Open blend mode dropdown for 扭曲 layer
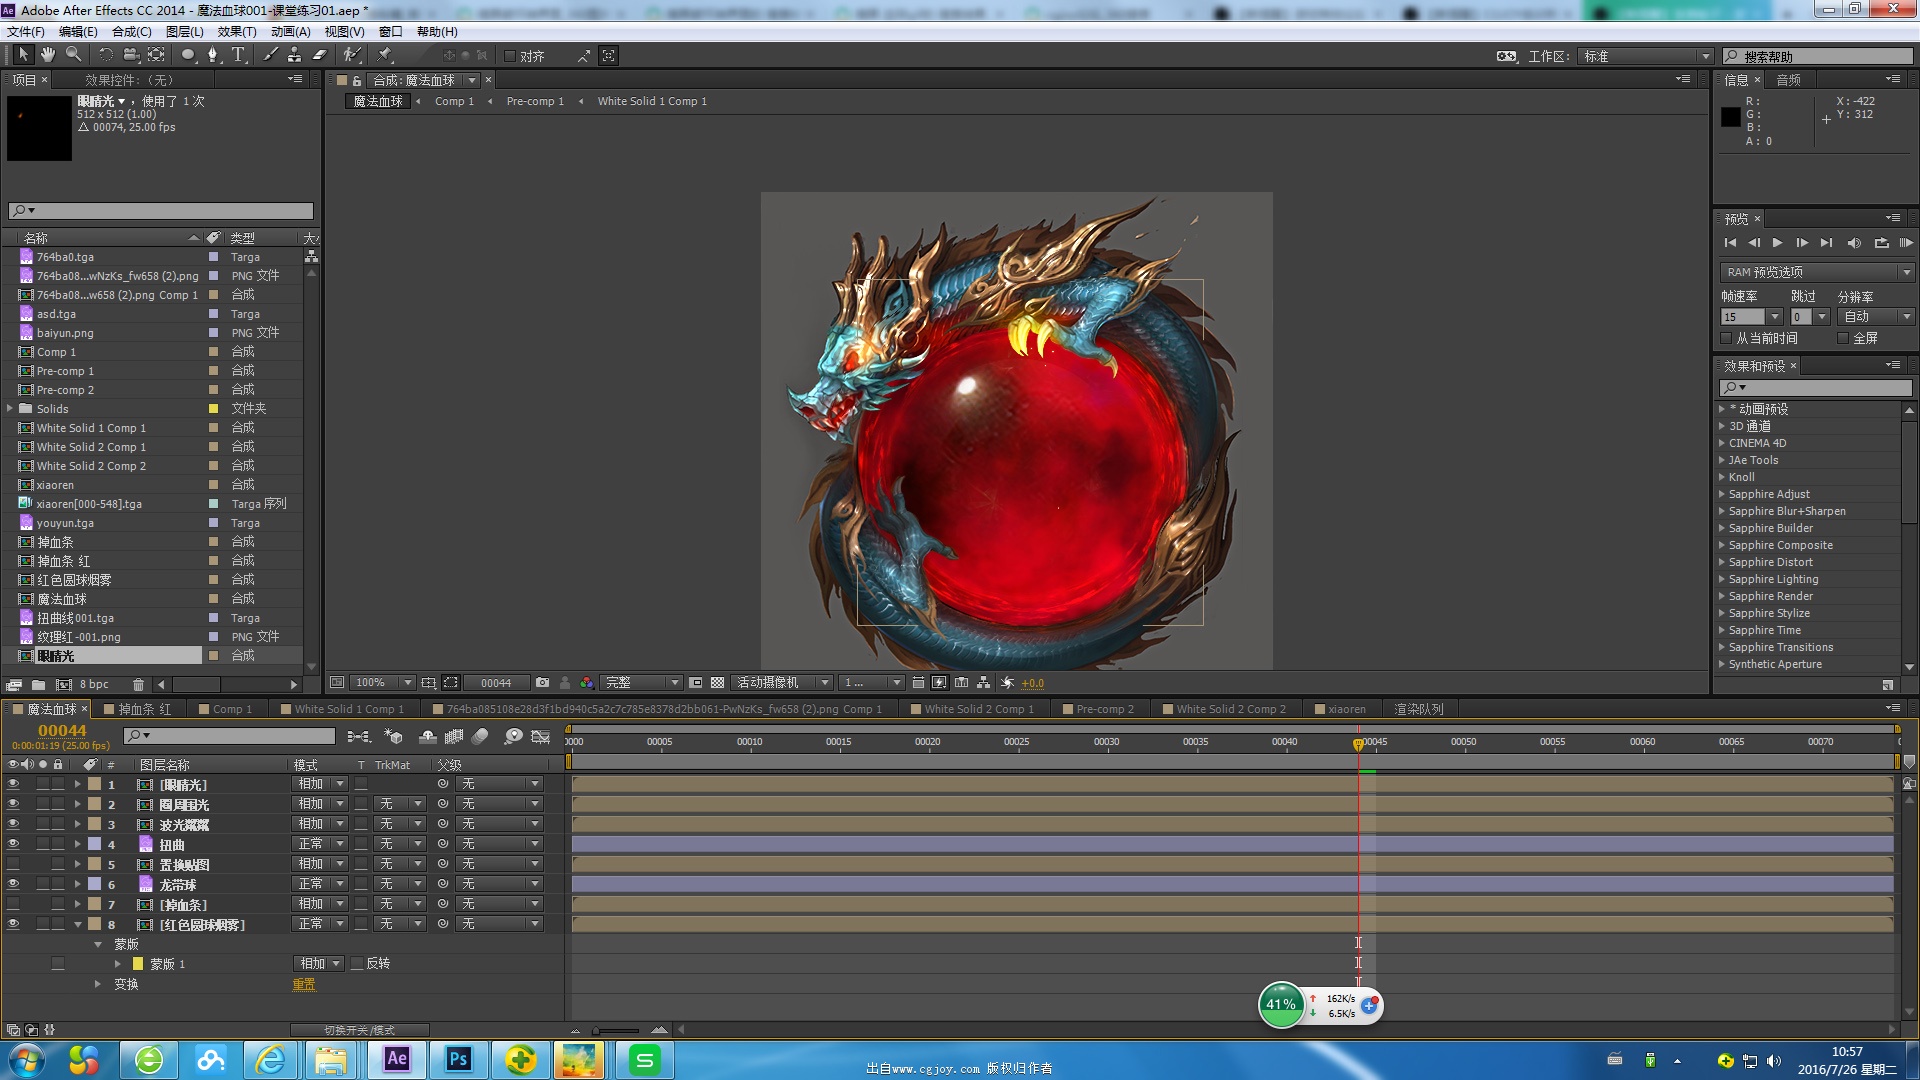Screen dimensions: 1920x1080 tap(320, 845)
